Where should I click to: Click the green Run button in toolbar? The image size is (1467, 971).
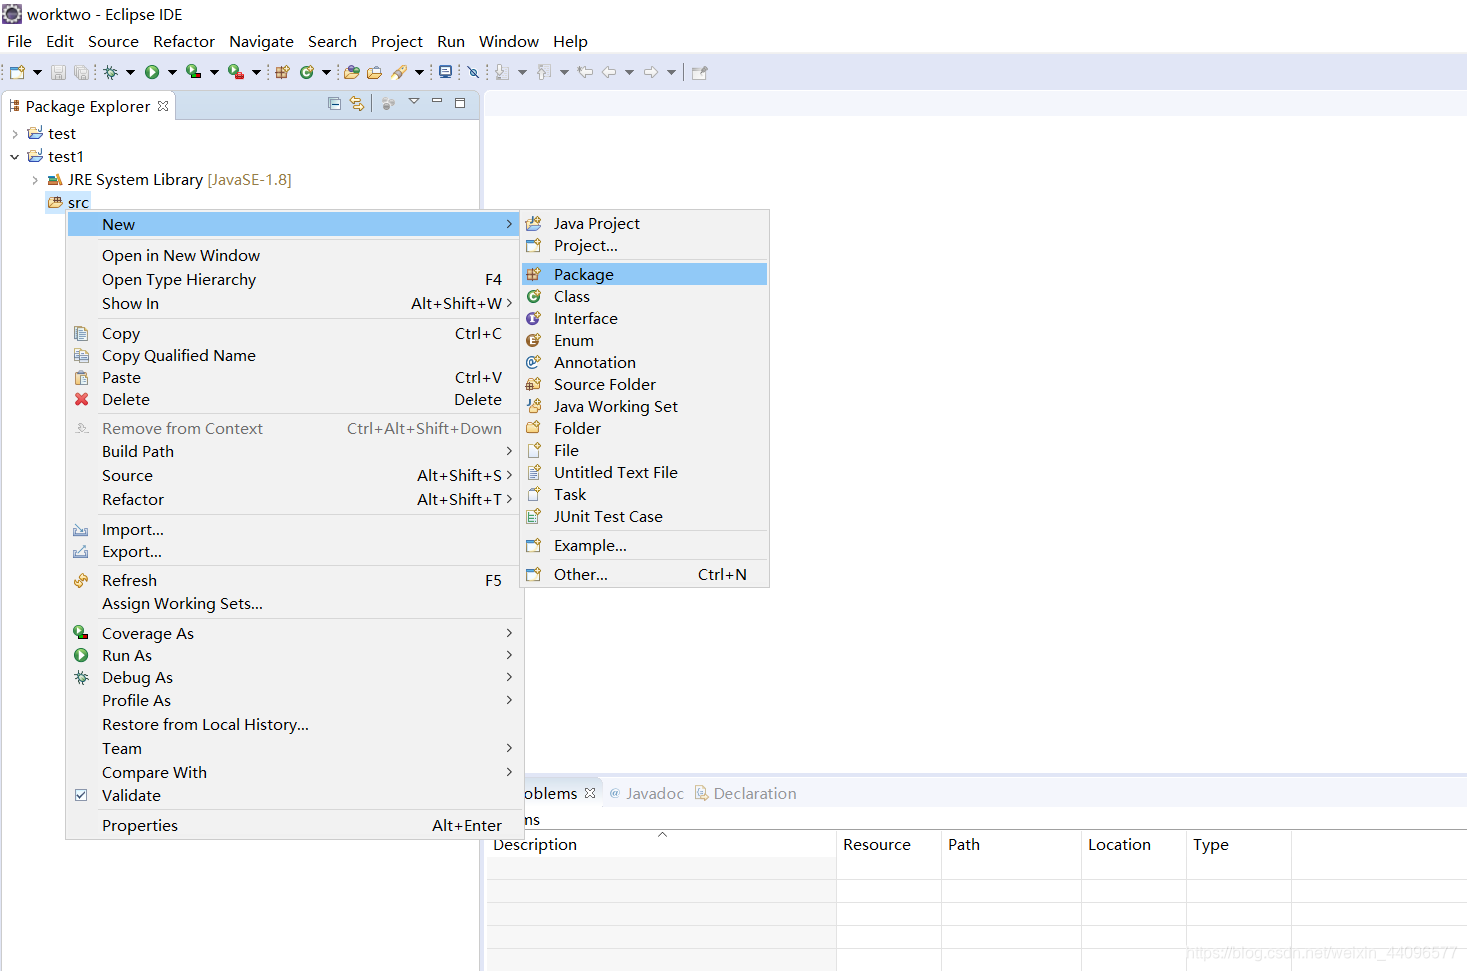pos(152,72)
